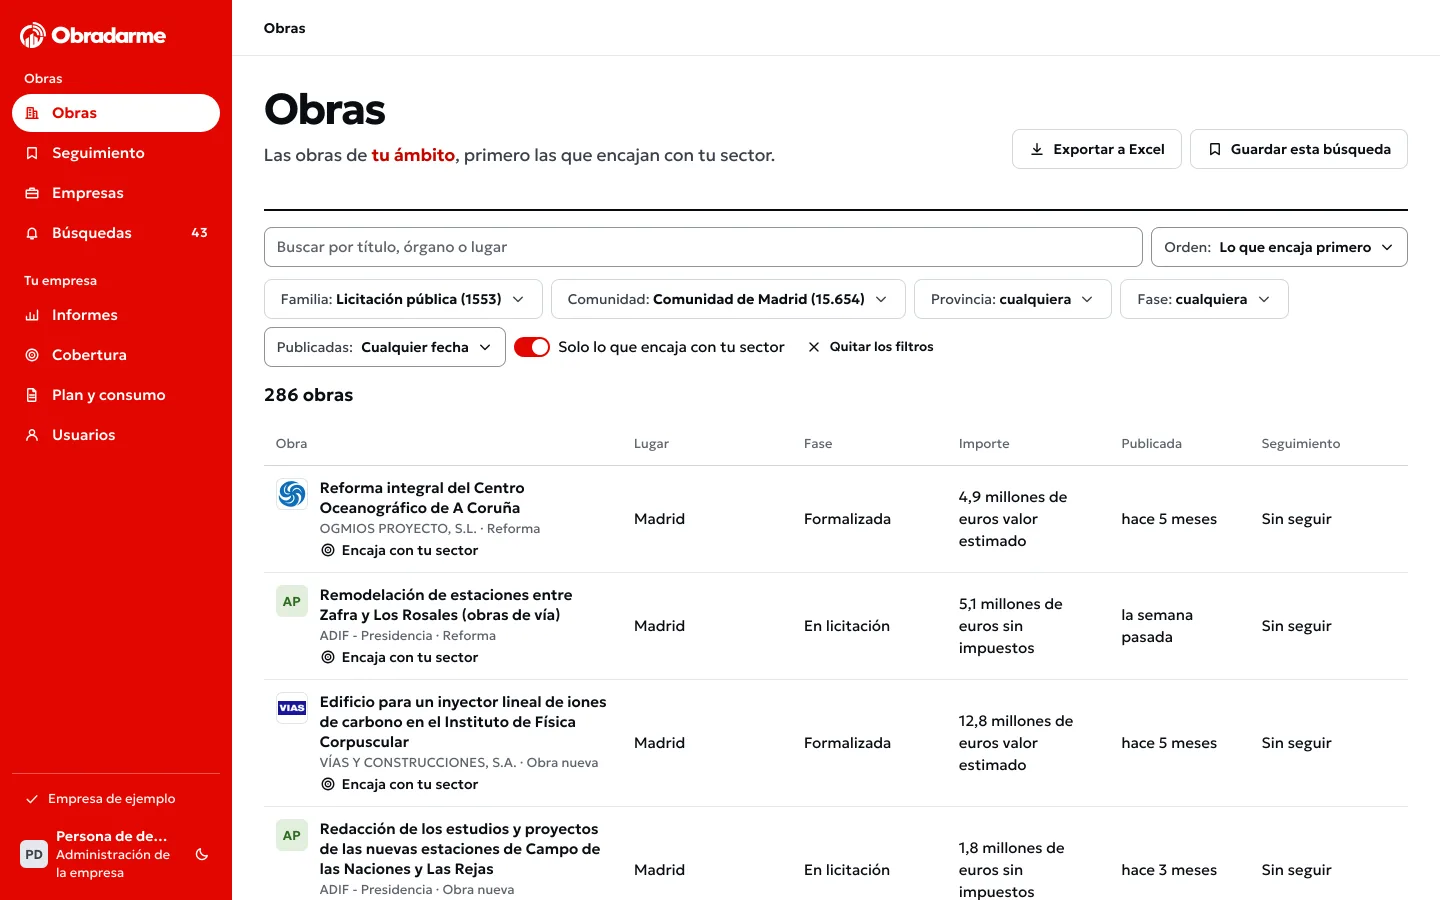
Task: Click the X icon of Quitar los filtros
Action: 814,347
